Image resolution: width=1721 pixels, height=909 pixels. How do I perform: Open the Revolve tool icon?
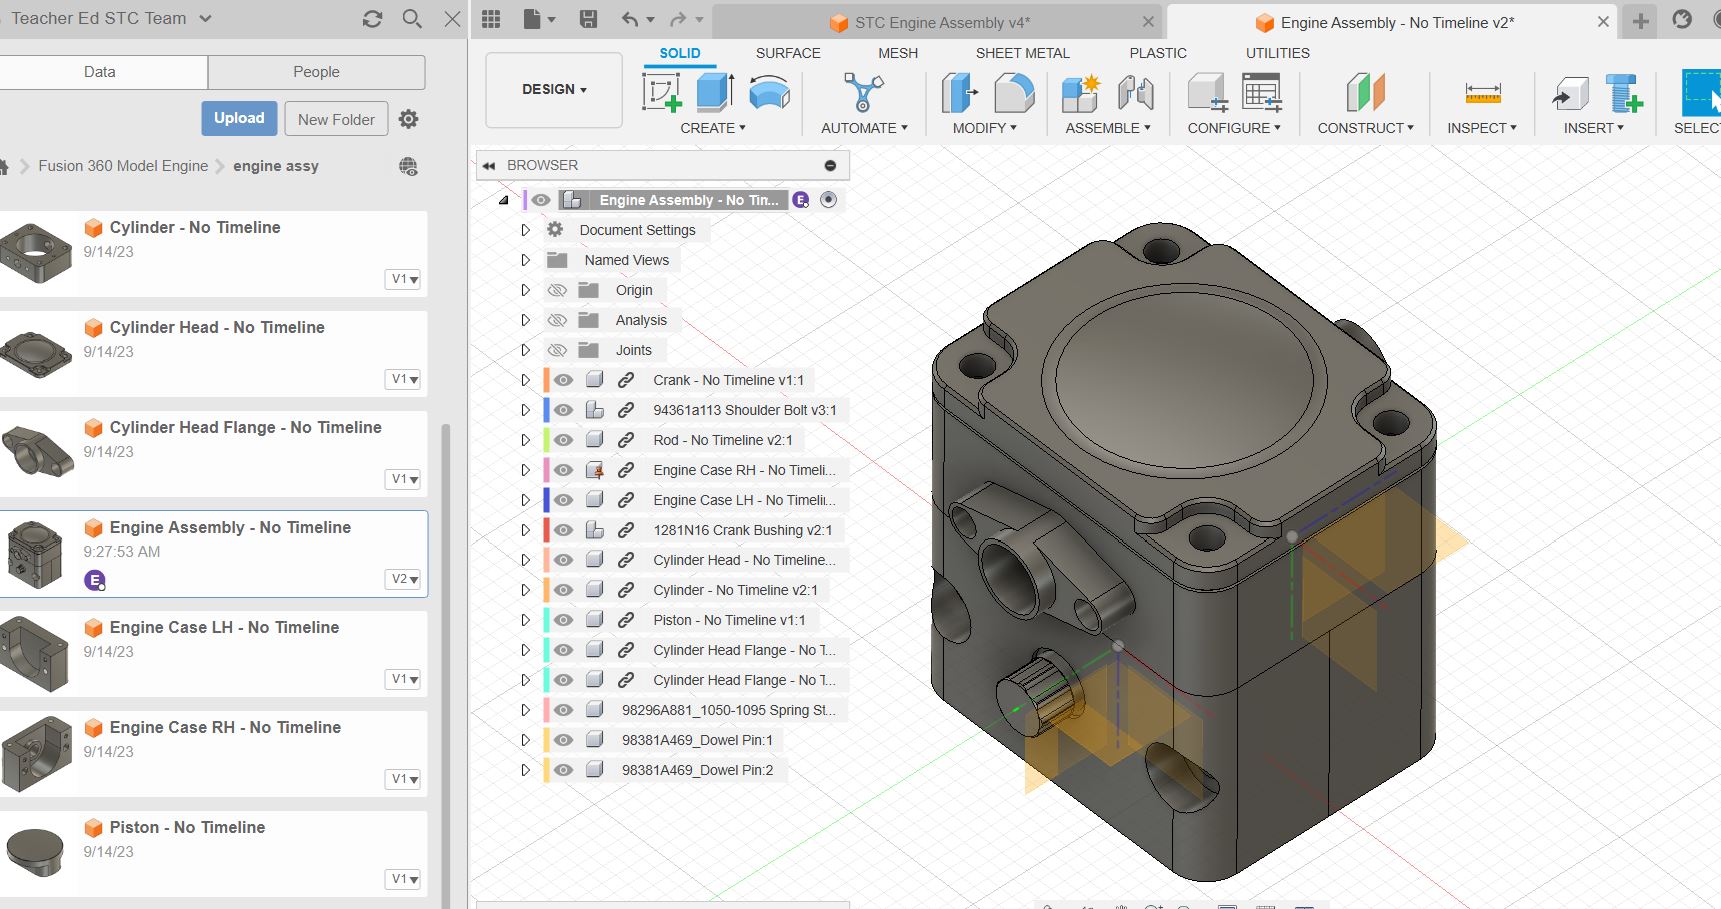pyautogui.click(x=767, y=91)
